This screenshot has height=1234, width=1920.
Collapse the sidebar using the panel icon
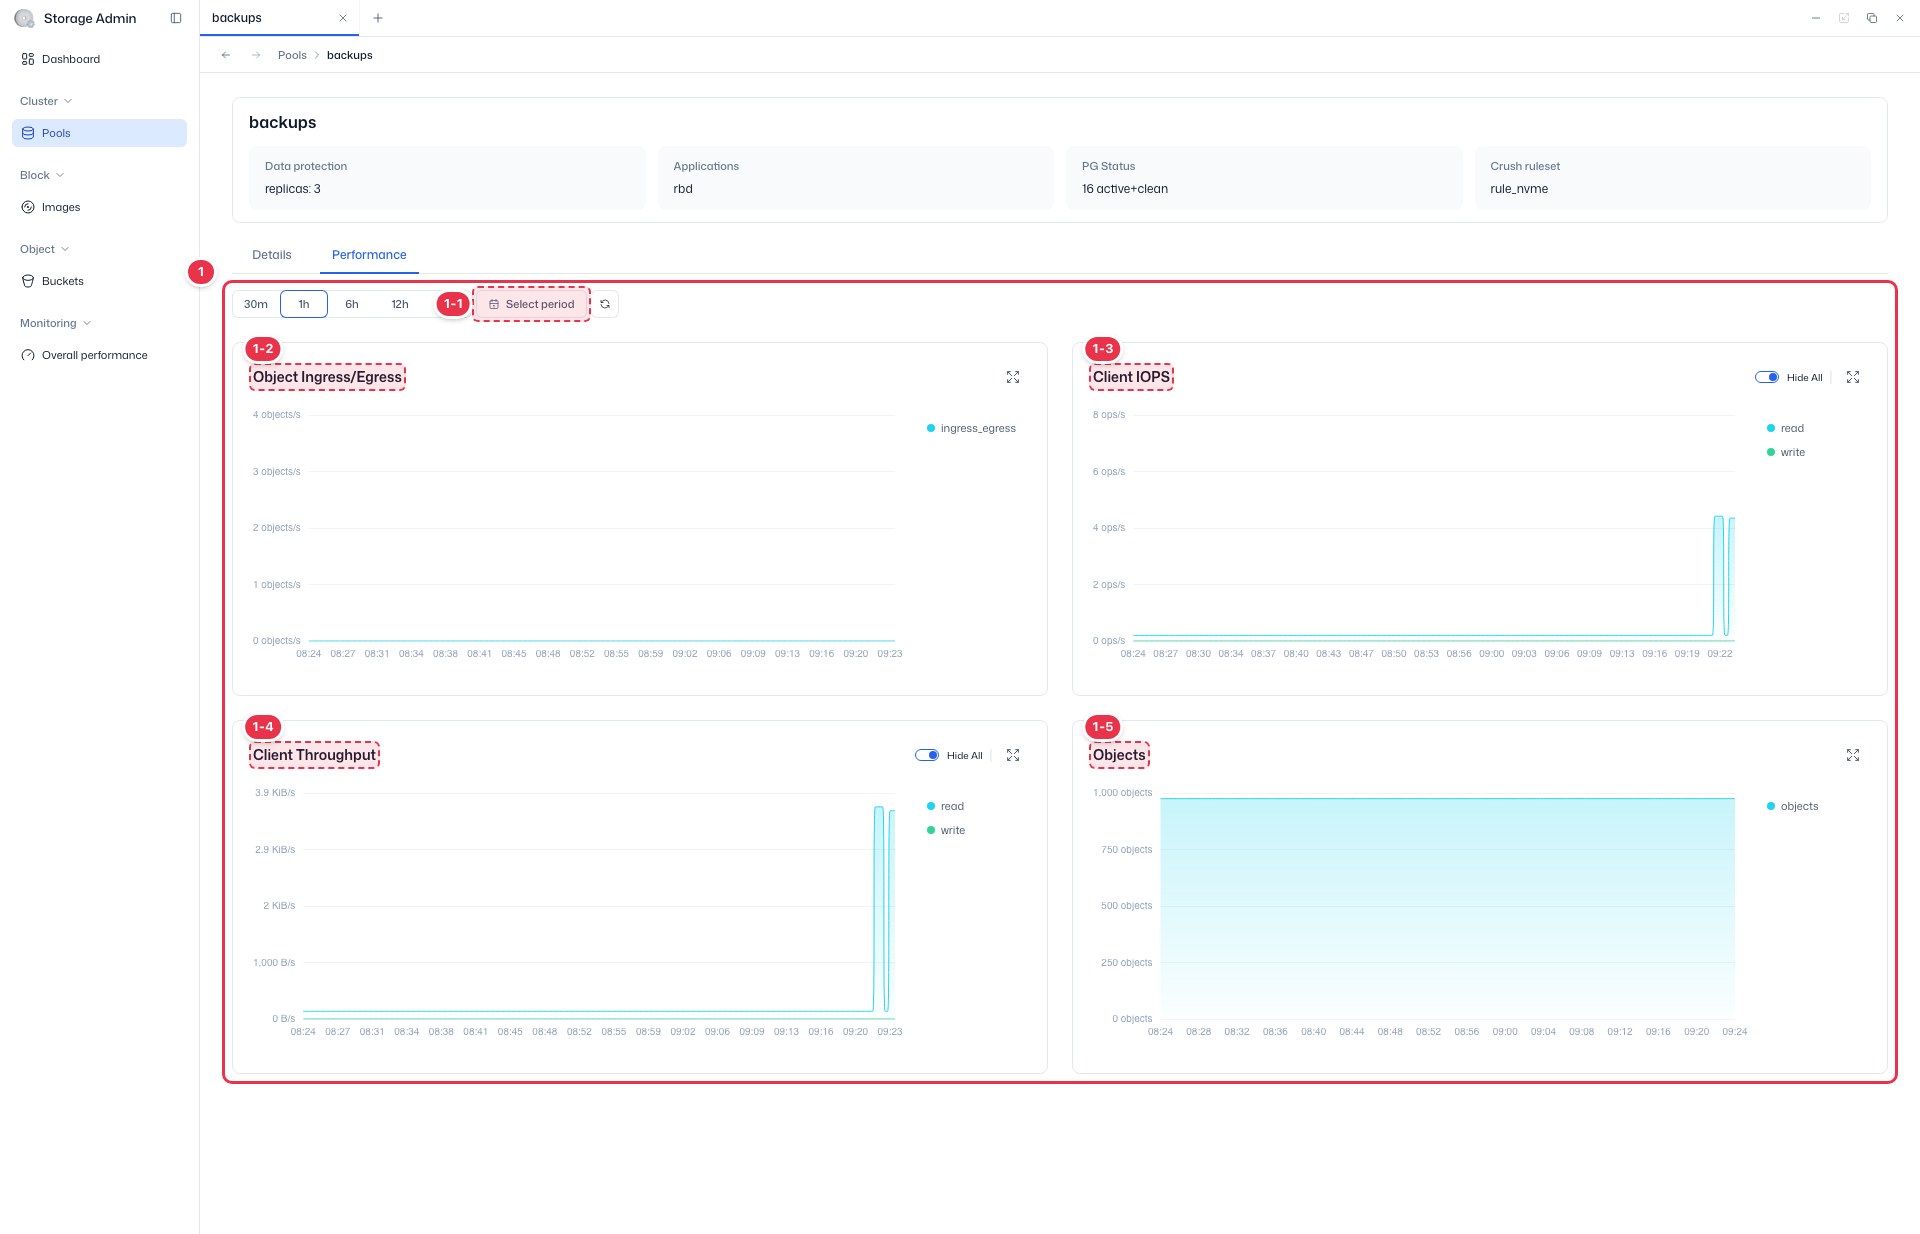[x=176, y=18]
